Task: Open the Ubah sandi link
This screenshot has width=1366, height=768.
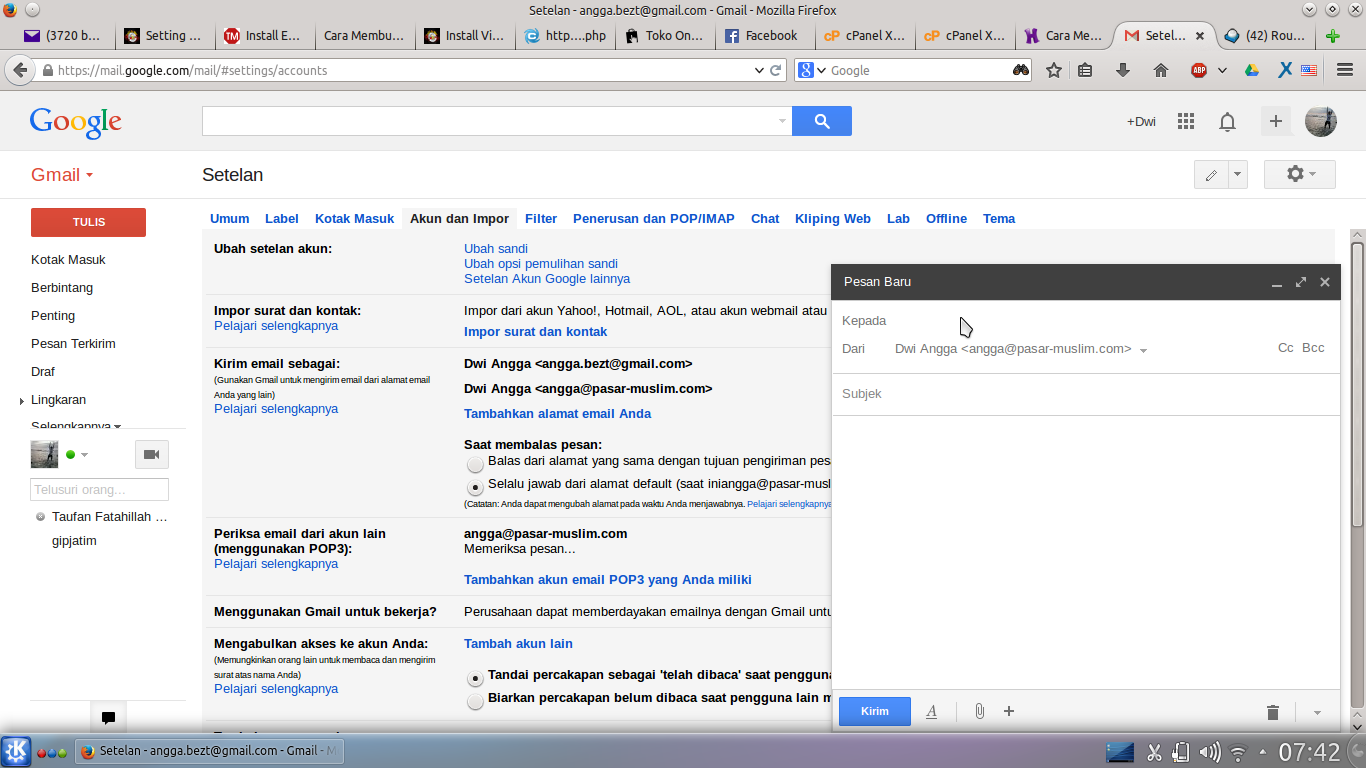Action: click(x=496, y=249)
